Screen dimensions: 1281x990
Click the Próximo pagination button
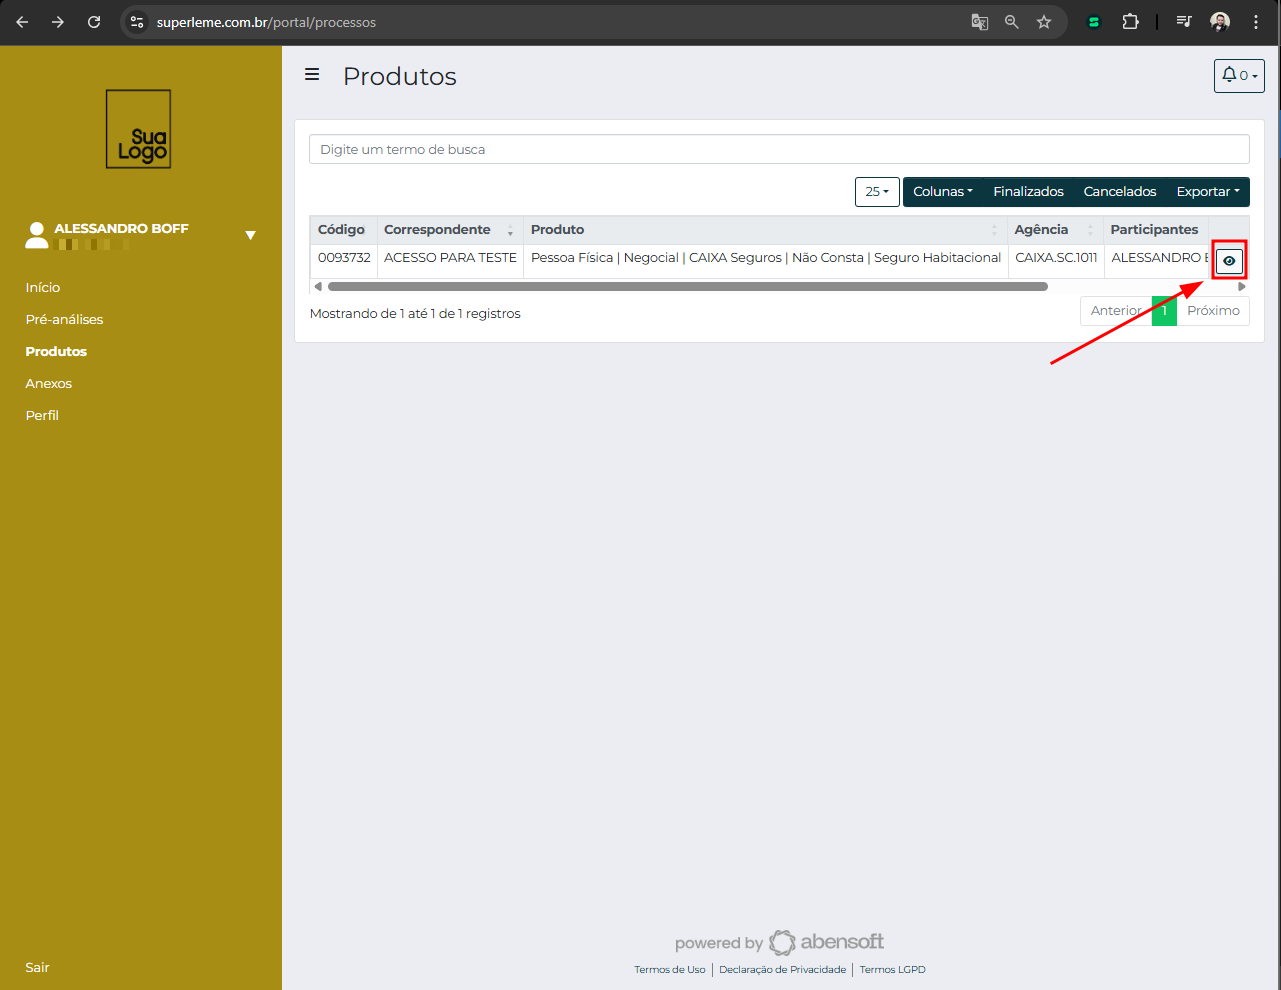tap(1212, 310)
